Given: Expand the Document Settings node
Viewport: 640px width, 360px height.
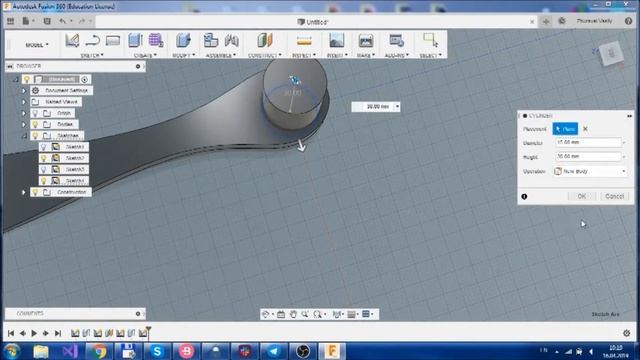Looking at the screenshot, I should 24,91.
